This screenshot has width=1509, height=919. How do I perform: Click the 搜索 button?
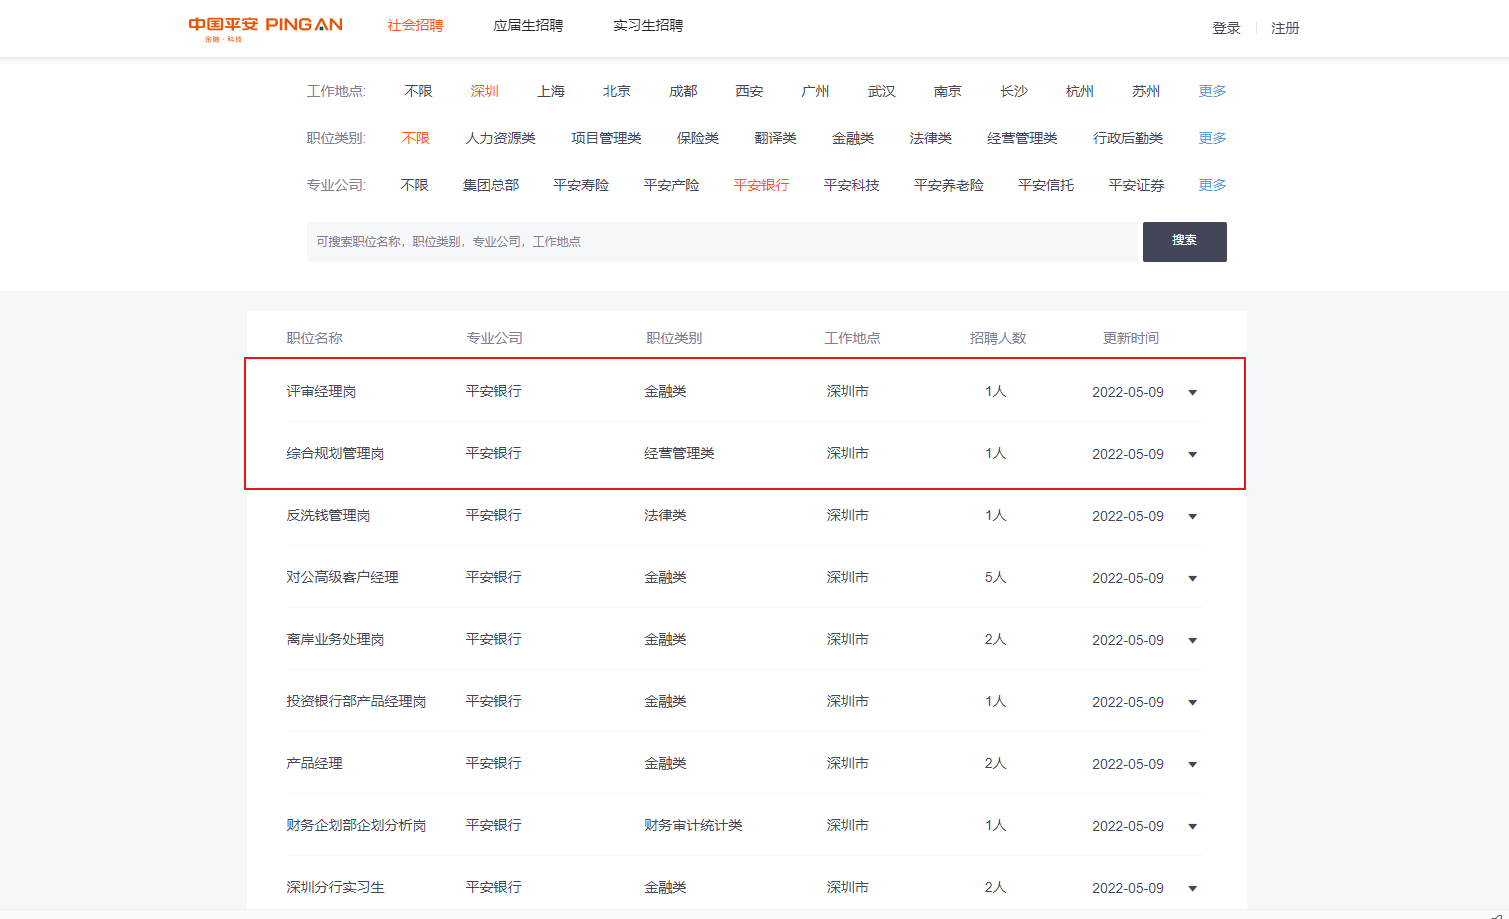1185,242
